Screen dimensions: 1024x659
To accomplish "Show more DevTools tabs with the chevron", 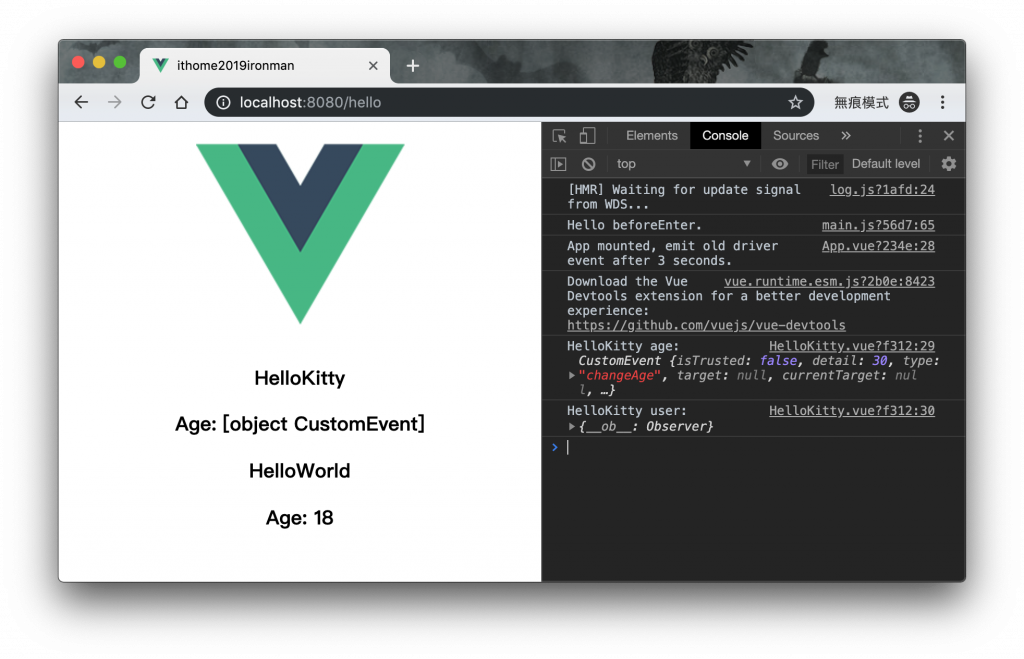I will click(x=846, y=136).
